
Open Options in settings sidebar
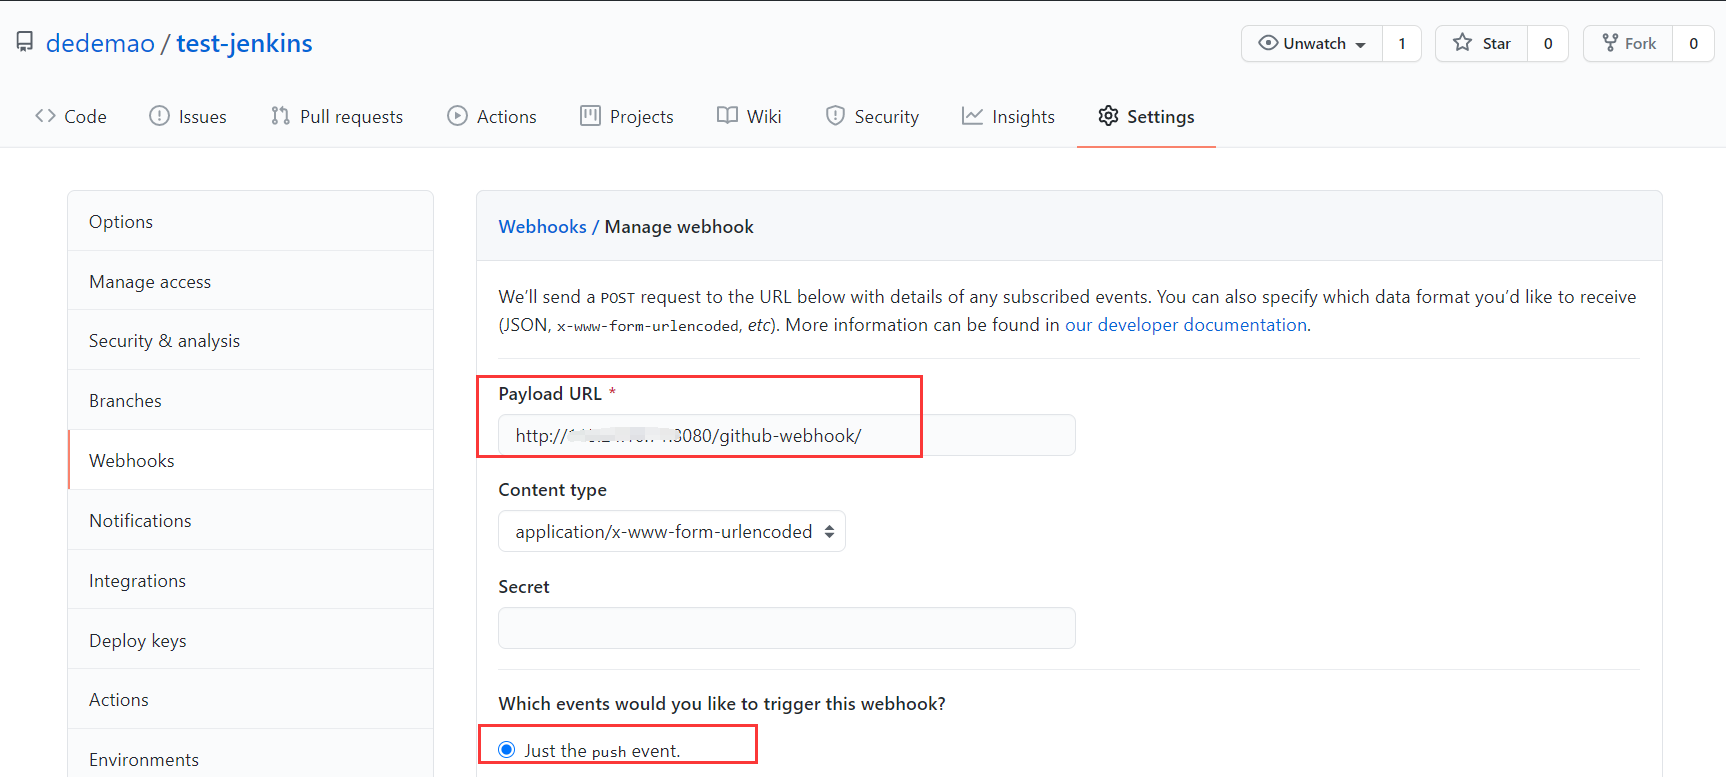[x=251, y=221]
